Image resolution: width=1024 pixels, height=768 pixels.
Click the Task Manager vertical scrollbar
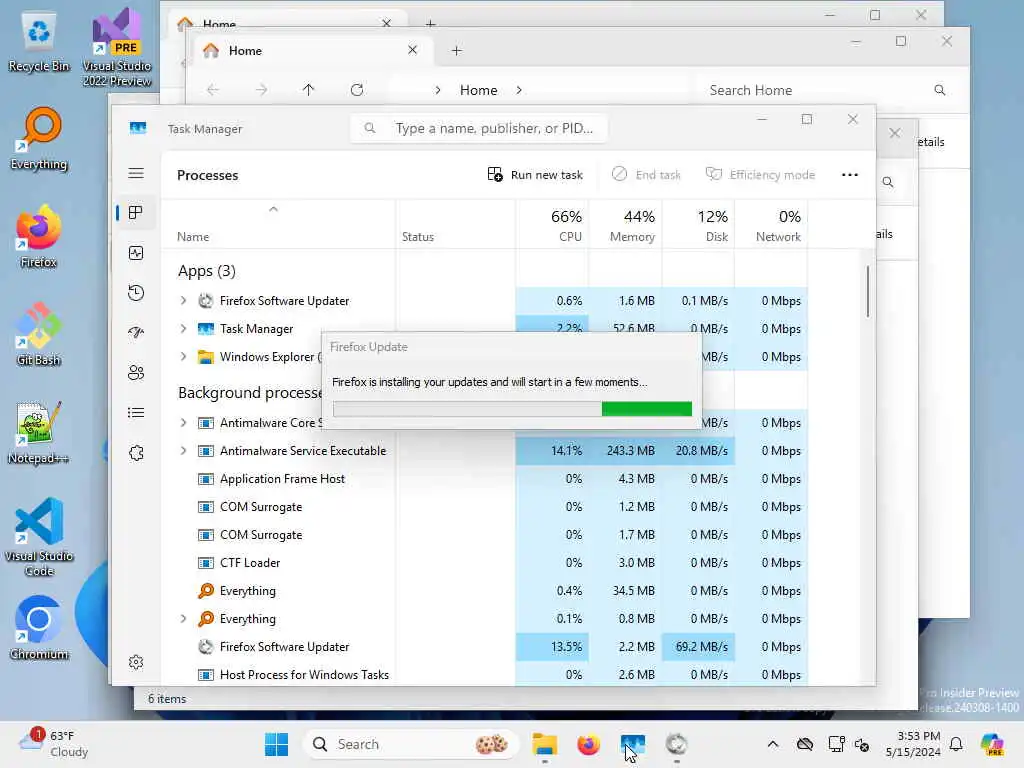868,291
